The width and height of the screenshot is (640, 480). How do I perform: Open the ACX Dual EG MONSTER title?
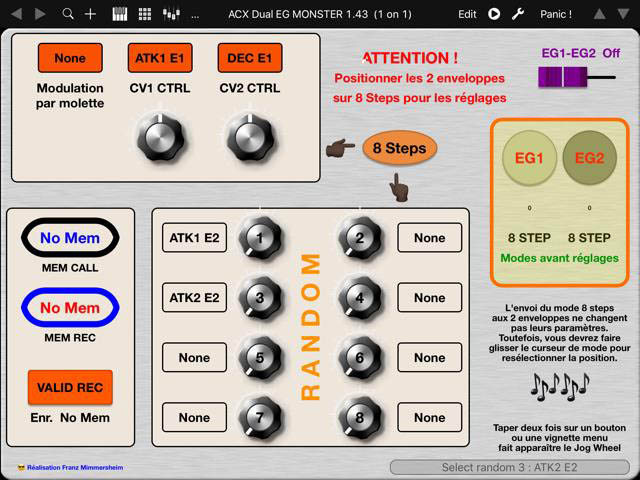coord(320,14)
